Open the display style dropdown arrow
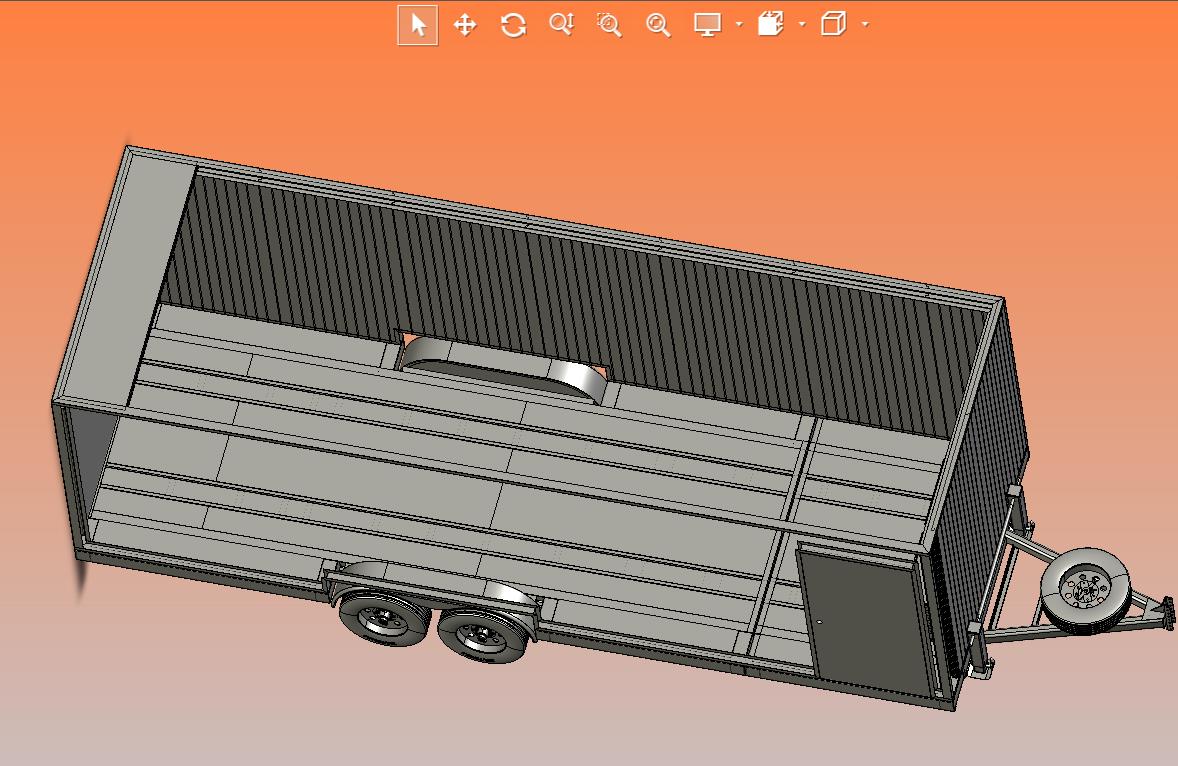Image resolution: width=1178 pixels, height=766 pixels. (x=739, y=25)
